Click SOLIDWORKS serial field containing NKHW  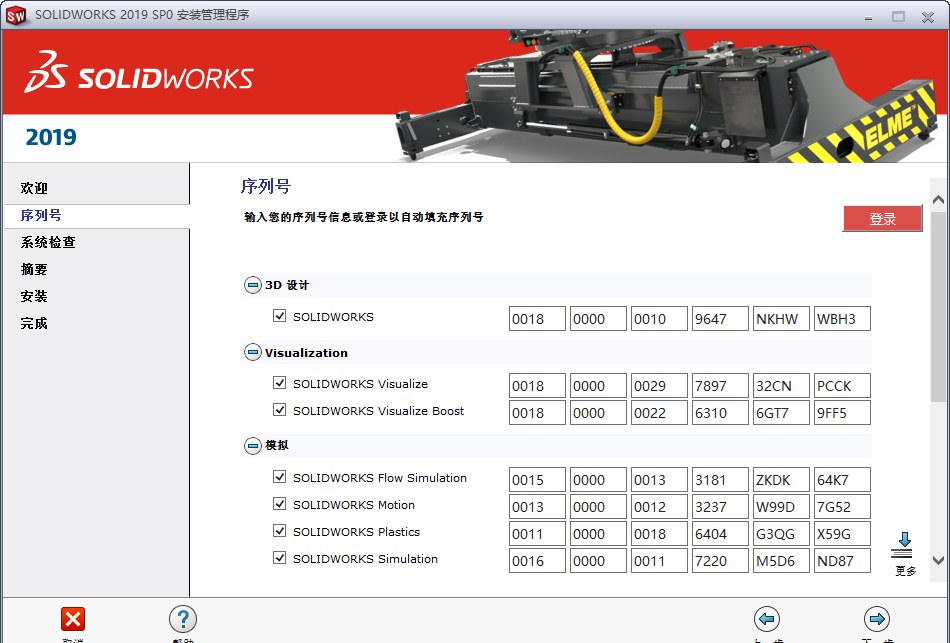pyautogui.click(x=781, y=319)
